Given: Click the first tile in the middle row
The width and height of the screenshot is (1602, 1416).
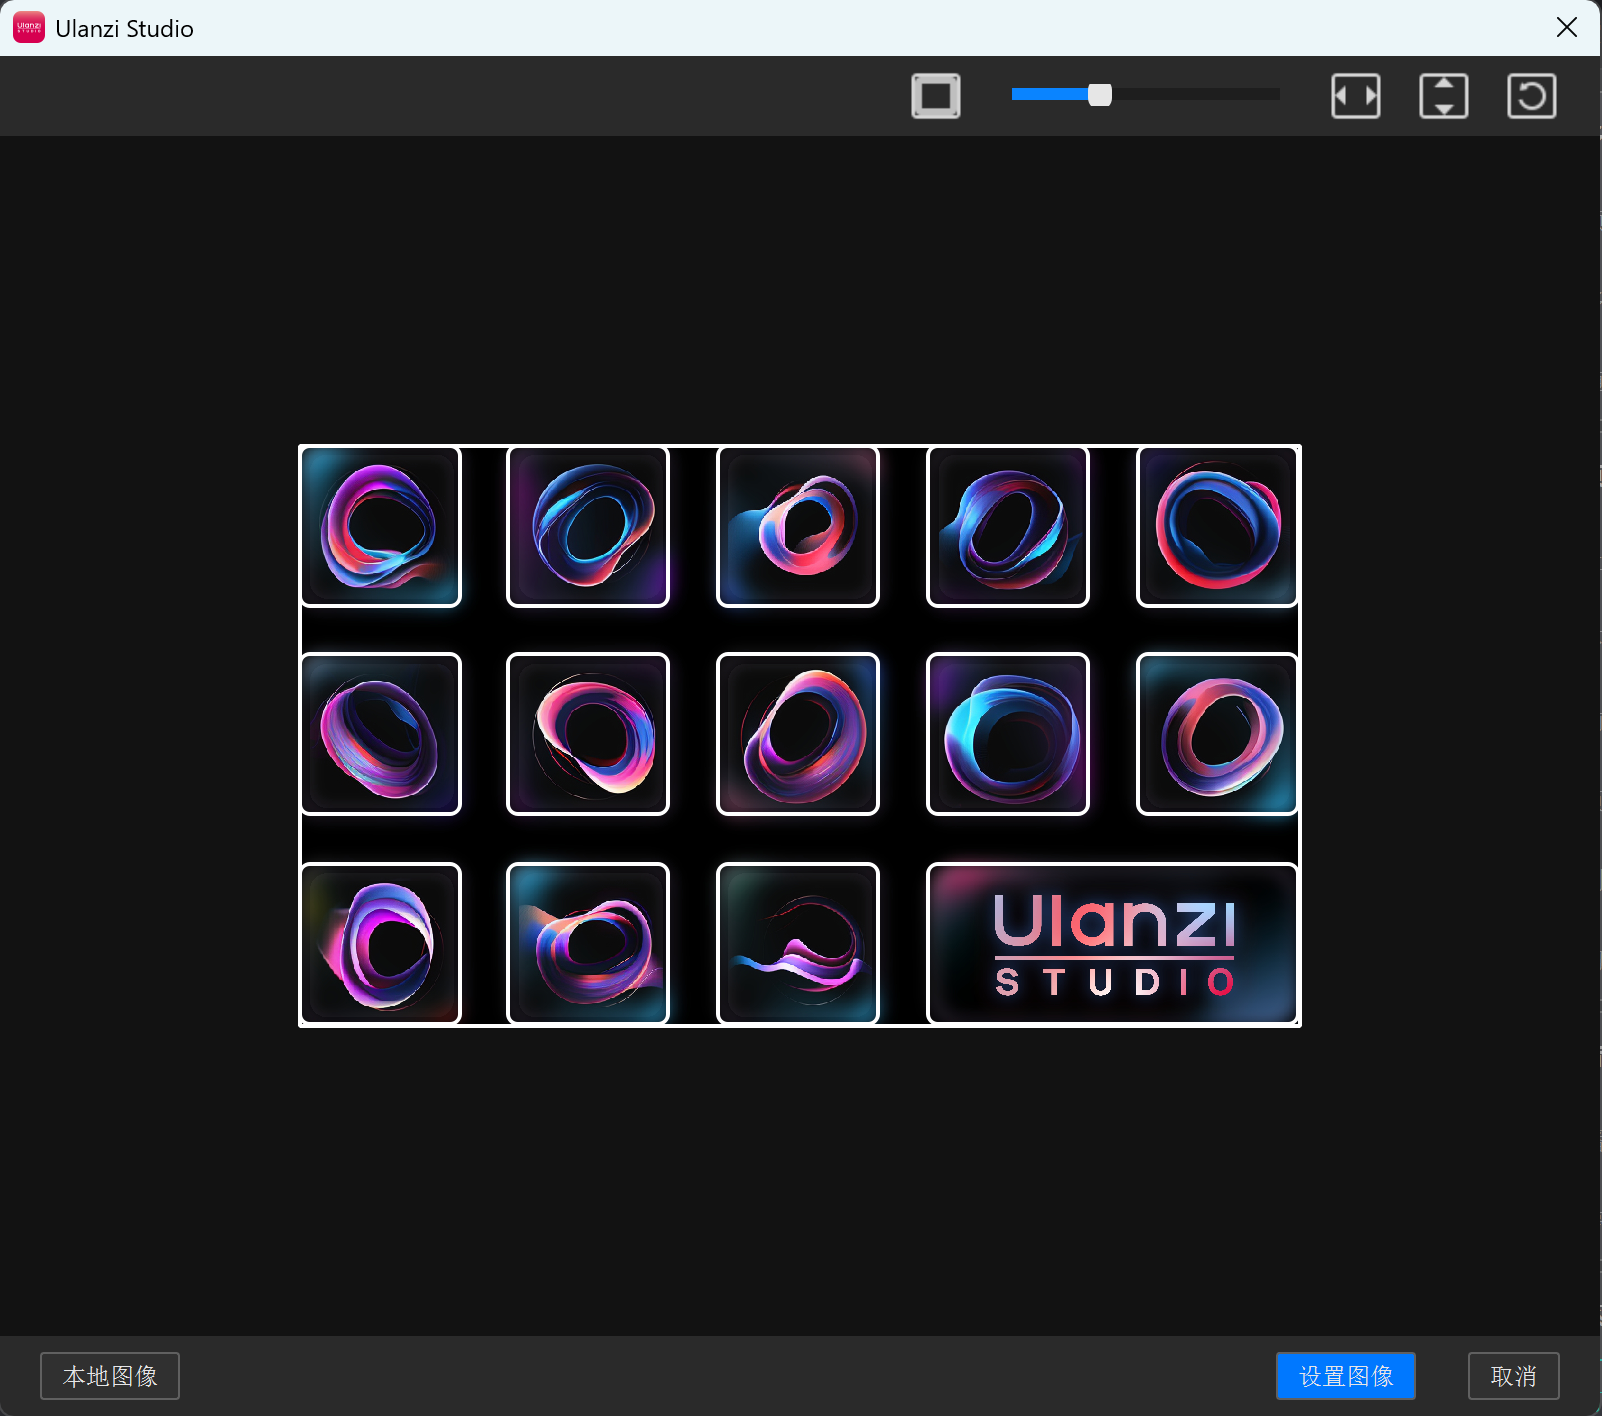Looking at the screenshot, I should [381, 734].
